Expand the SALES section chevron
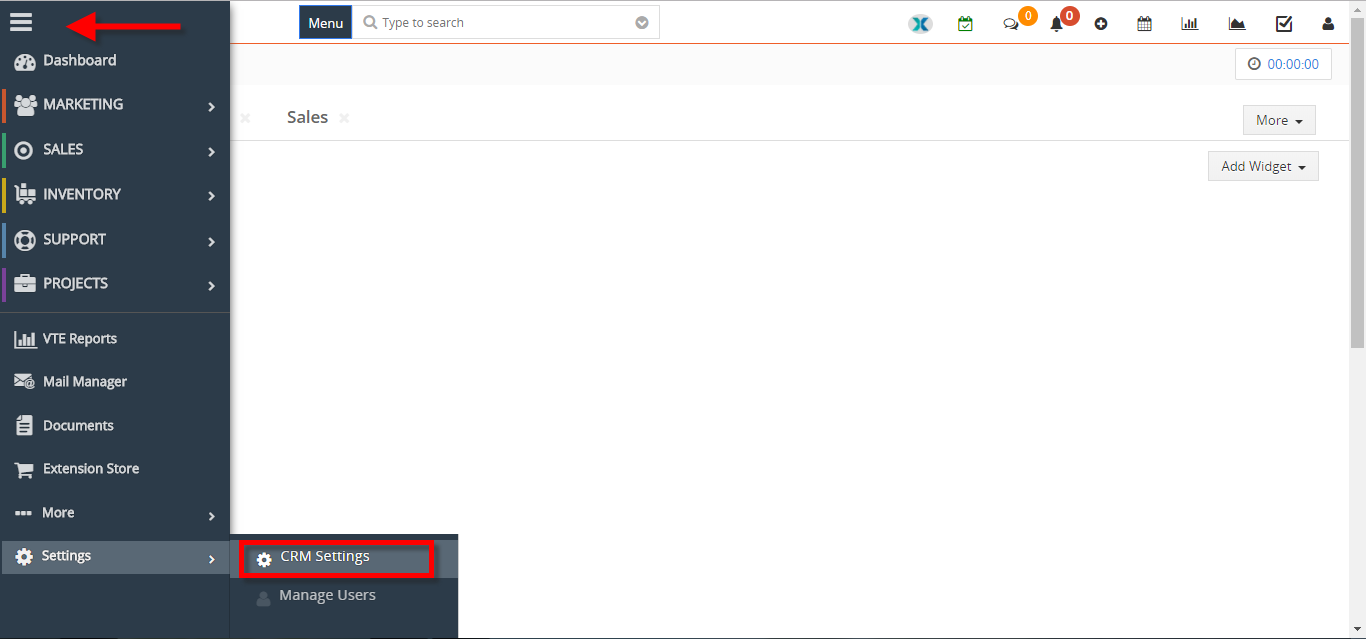Screen dimensions: 1366x639 point(211,150)
